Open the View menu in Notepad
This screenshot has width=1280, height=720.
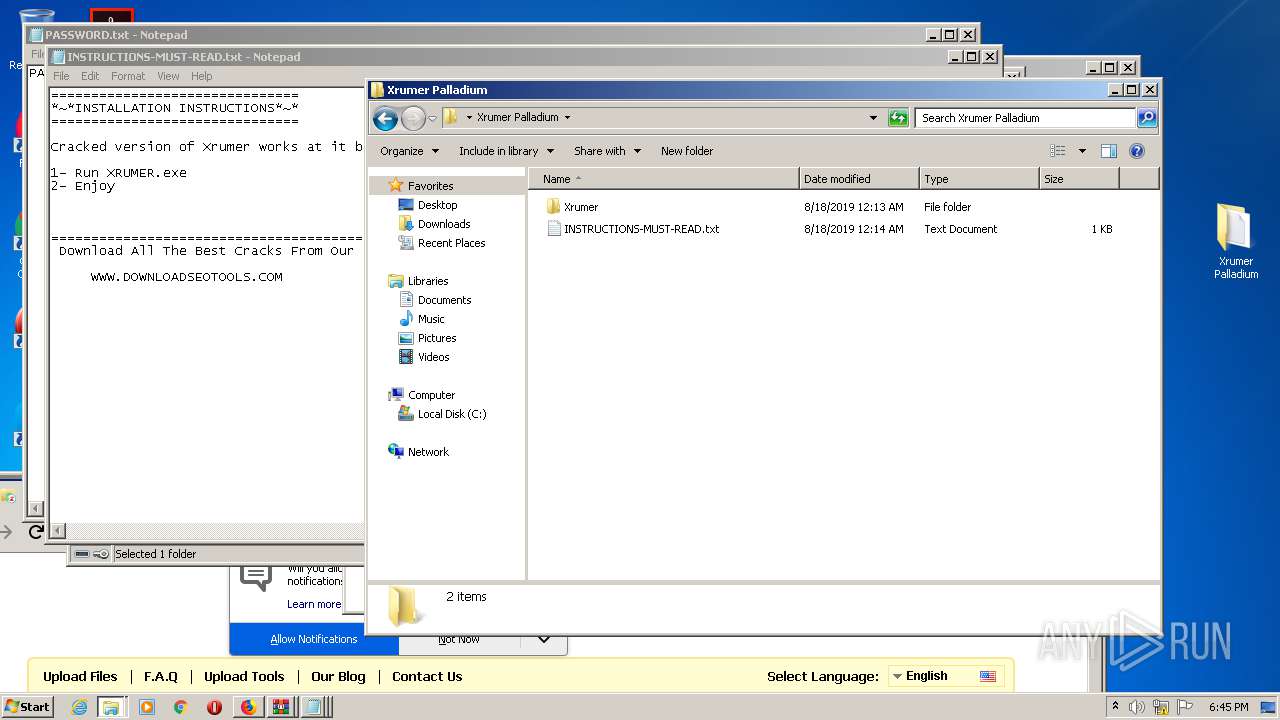[x=168, y=76]
